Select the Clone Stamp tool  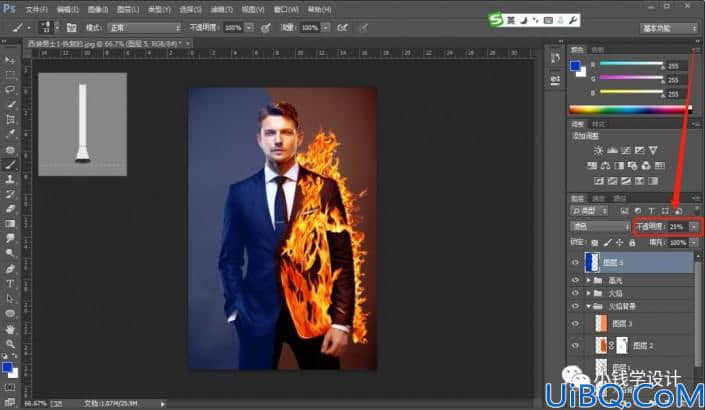pyautogui.click(x=10, y=179)
